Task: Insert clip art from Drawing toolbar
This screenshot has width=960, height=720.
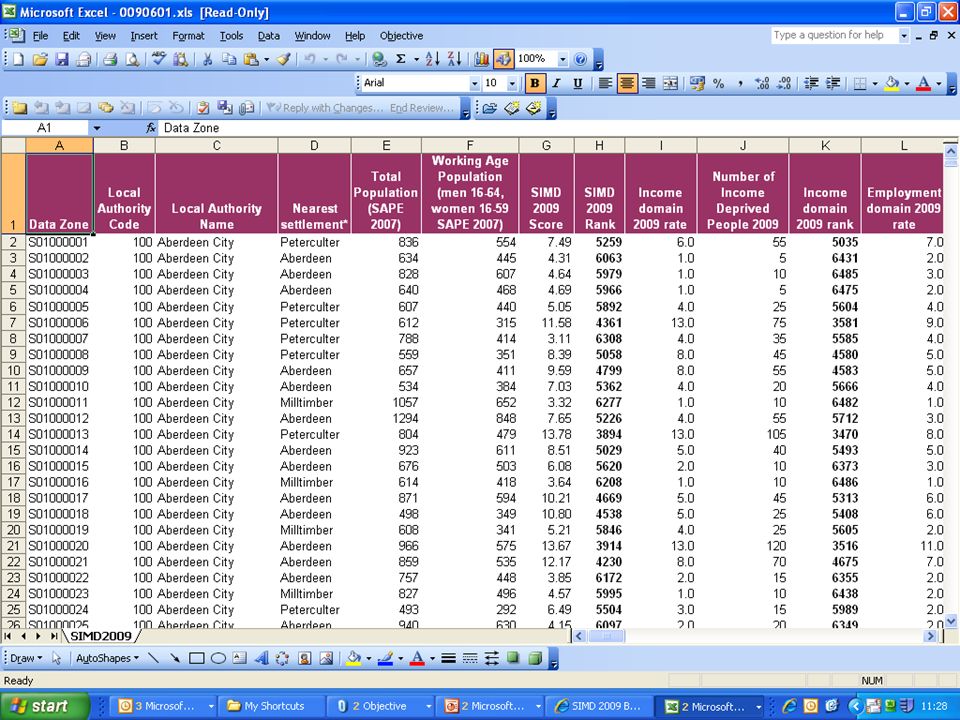Action: pyautogui.click(x=304, y=658)
